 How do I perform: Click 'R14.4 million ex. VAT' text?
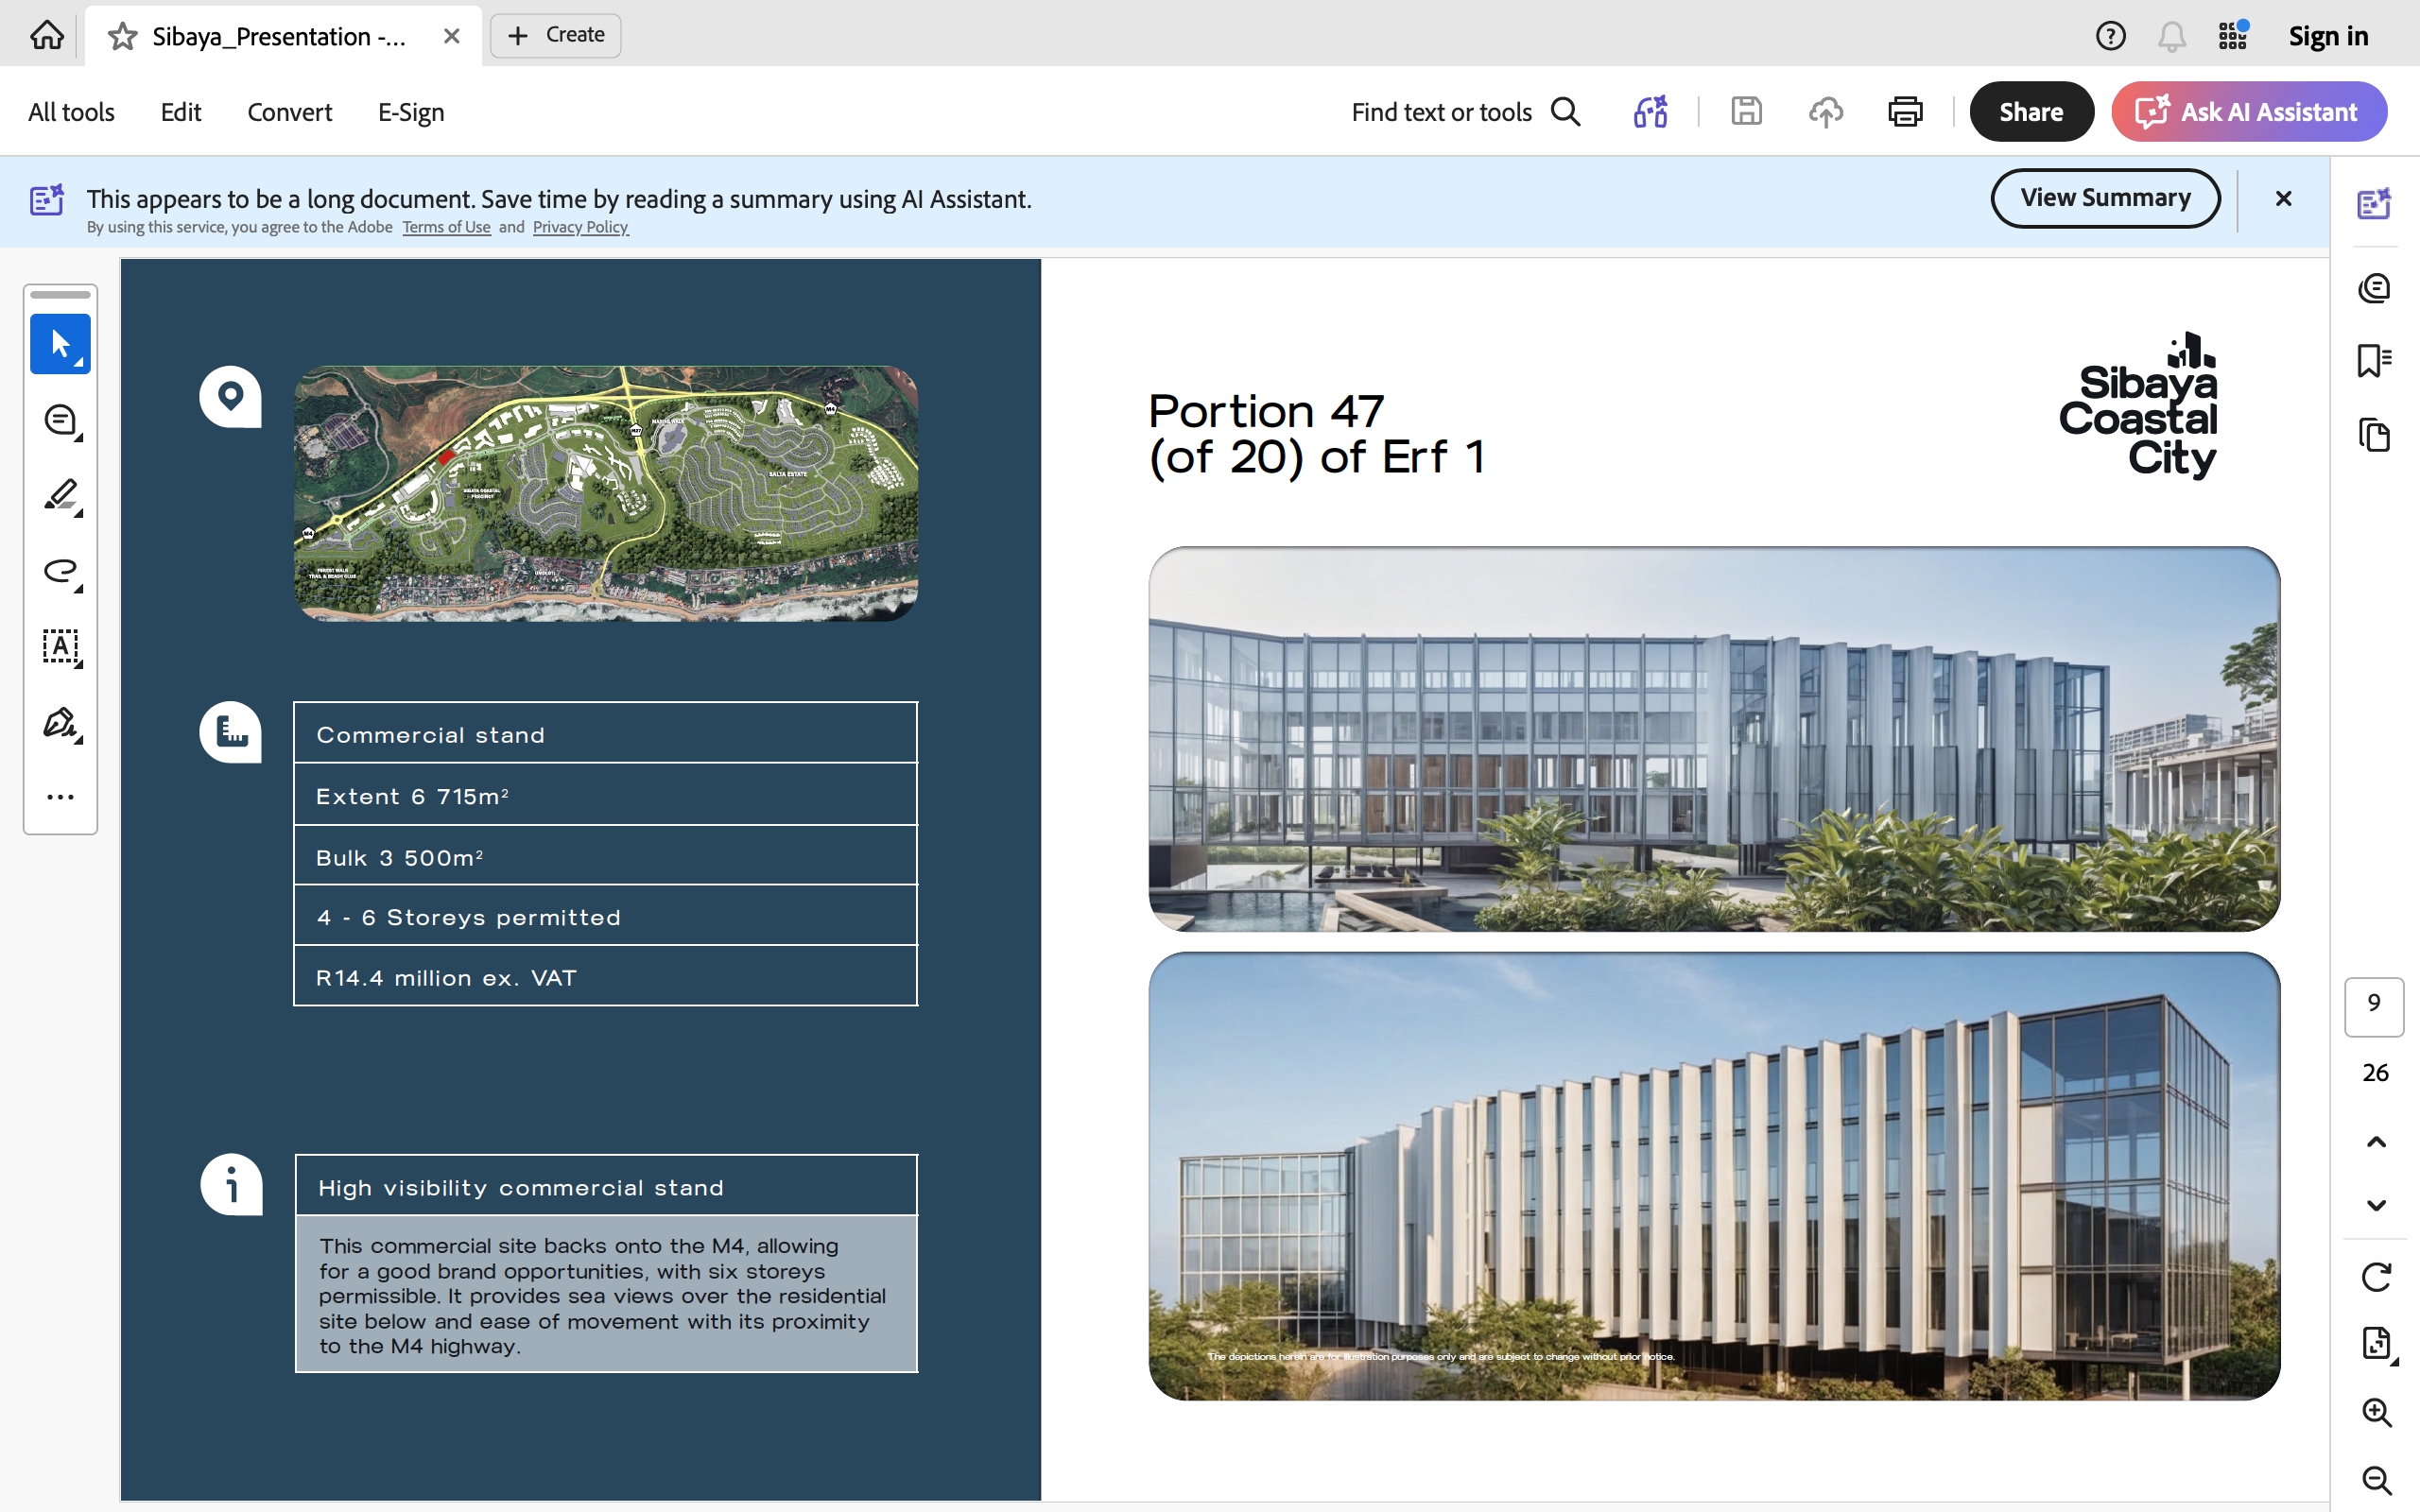pos(446,978)
